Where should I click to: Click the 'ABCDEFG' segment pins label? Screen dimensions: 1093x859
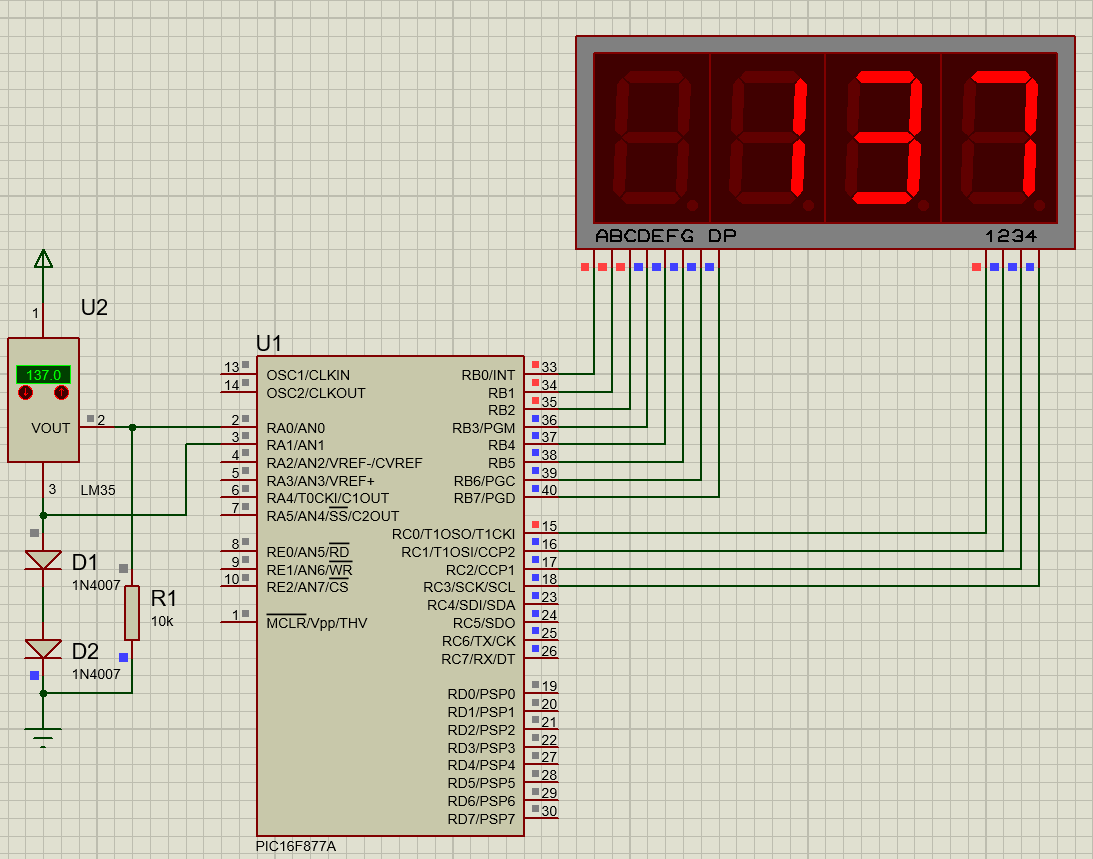click(645, 236)
